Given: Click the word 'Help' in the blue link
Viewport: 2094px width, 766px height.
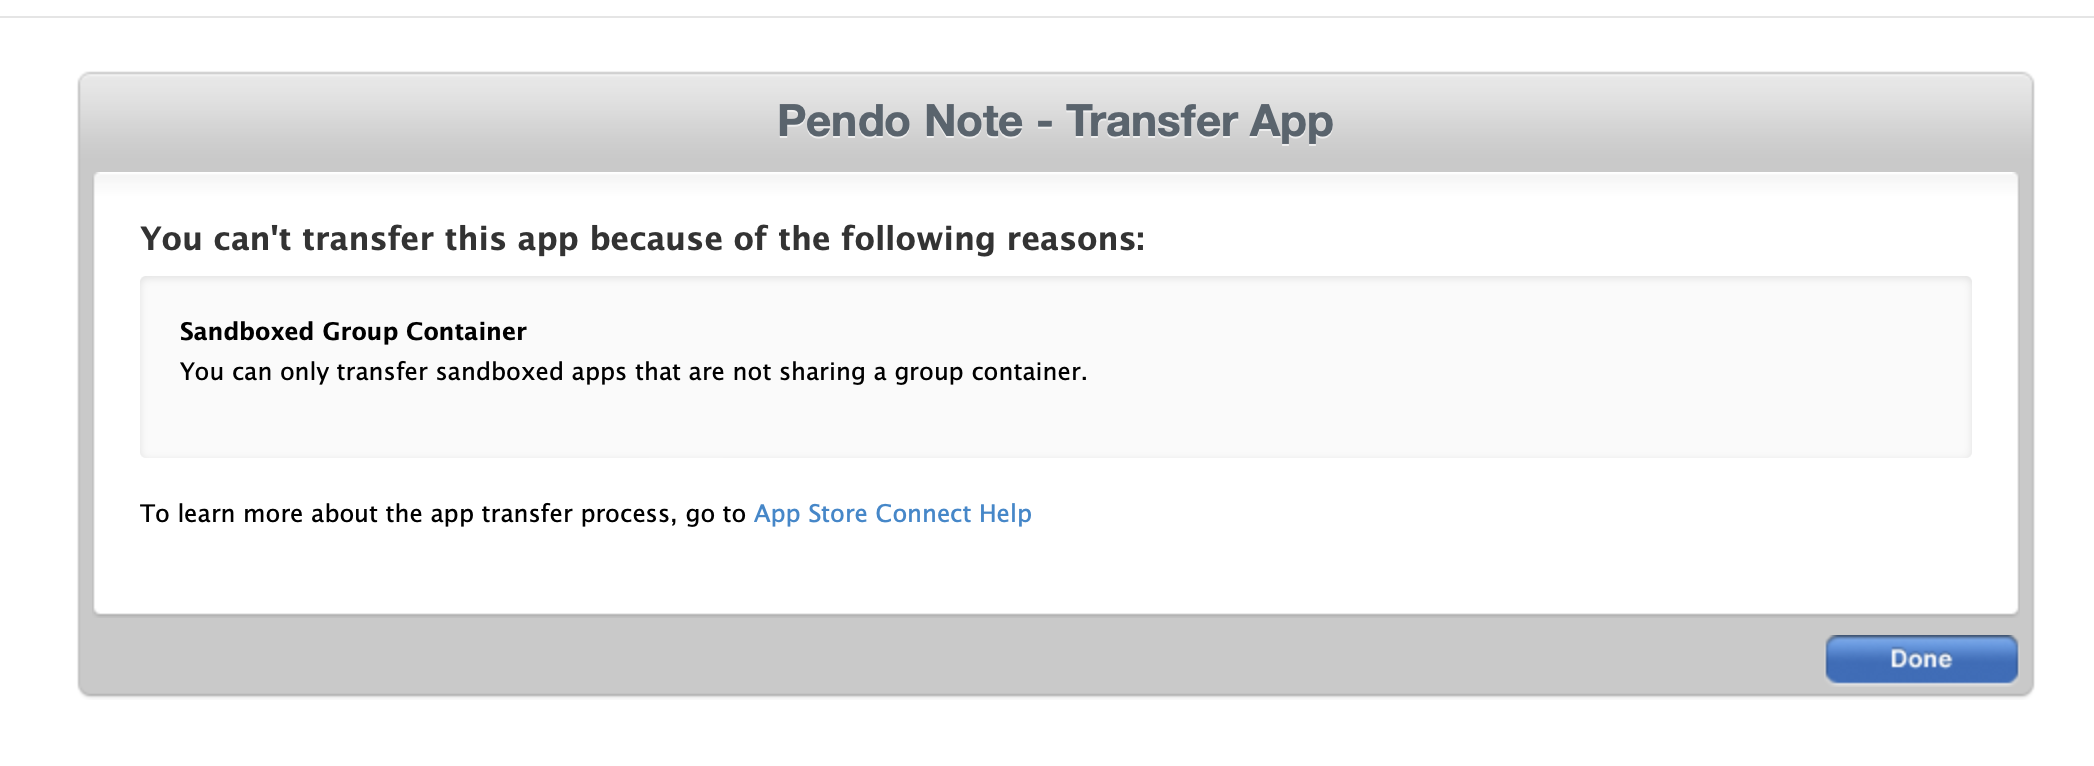Looking at the screenshot, I should [x=1005, y=513].
